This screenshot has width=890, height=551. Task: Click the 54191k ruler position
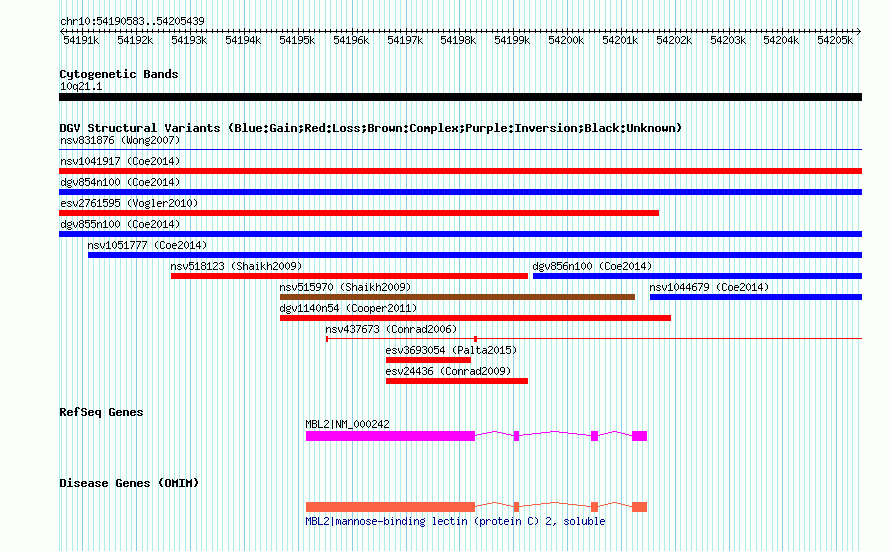tap(81, 40)
